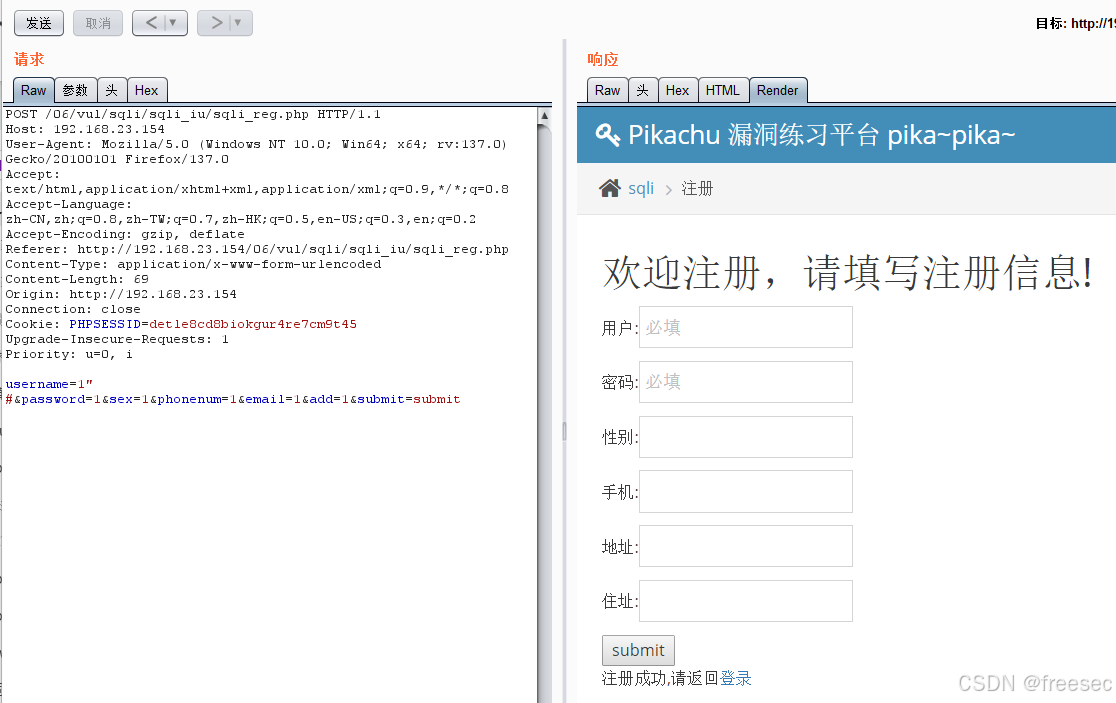This screenshot has width=1116, height=703.
Task: Select the response Render tab
Action: [778, 90]
